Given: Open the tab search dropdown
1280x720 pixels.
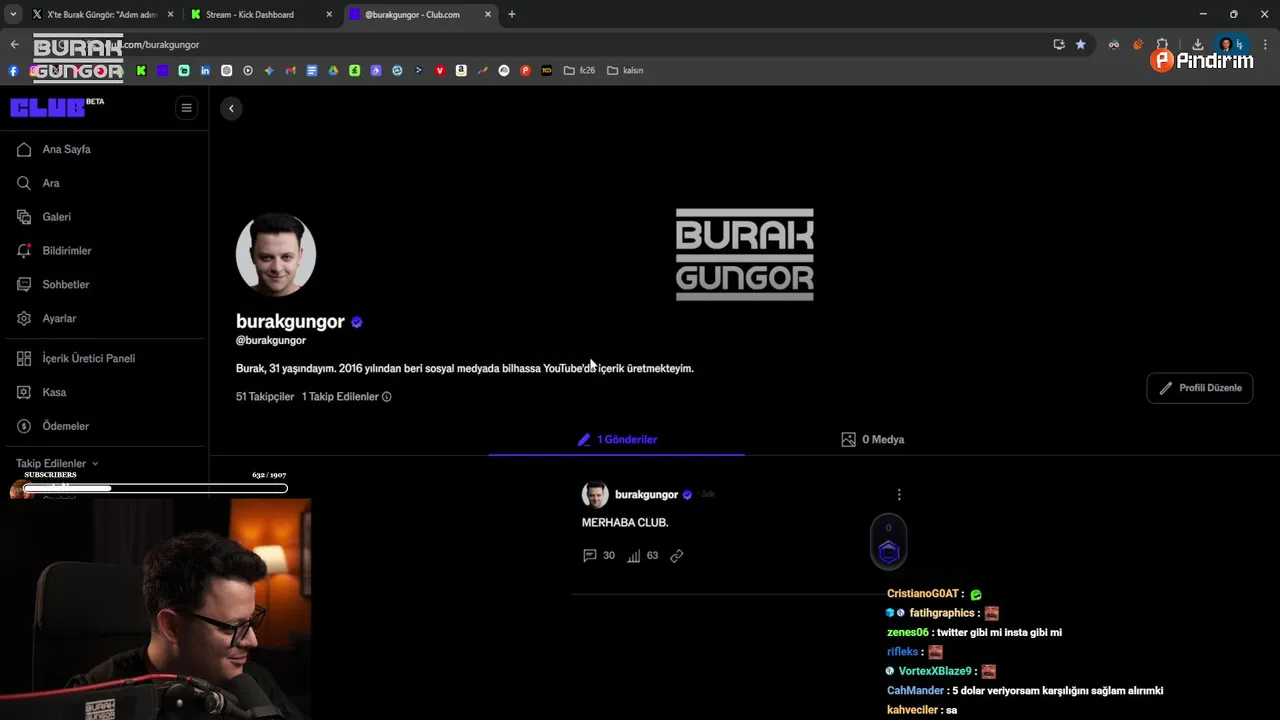Looking at the screenshot, I should click(x=13, y=15).
